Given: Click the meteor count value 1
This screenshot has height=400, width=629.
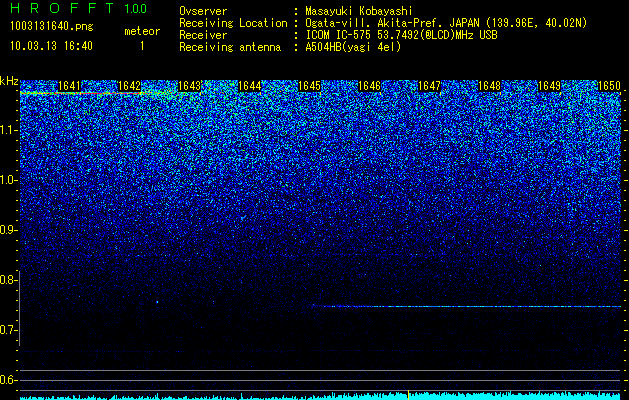Looking at the screenshot, I should click(x=142, y=46).
